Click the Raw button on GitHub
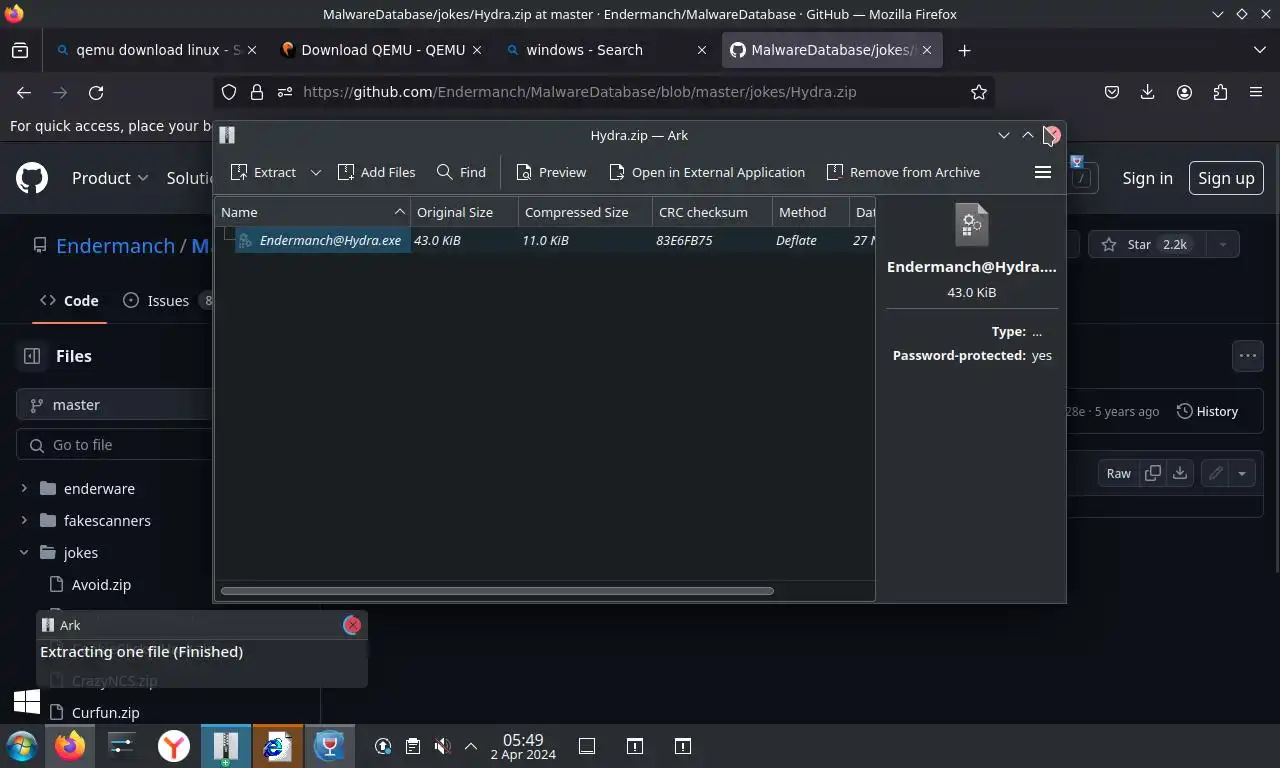 tap(1118, 473)
